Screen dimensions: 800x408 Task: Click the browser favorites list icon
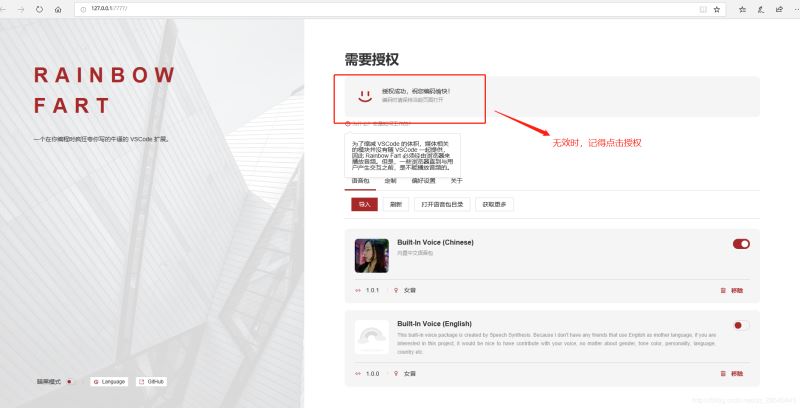(x=741, y=8)
